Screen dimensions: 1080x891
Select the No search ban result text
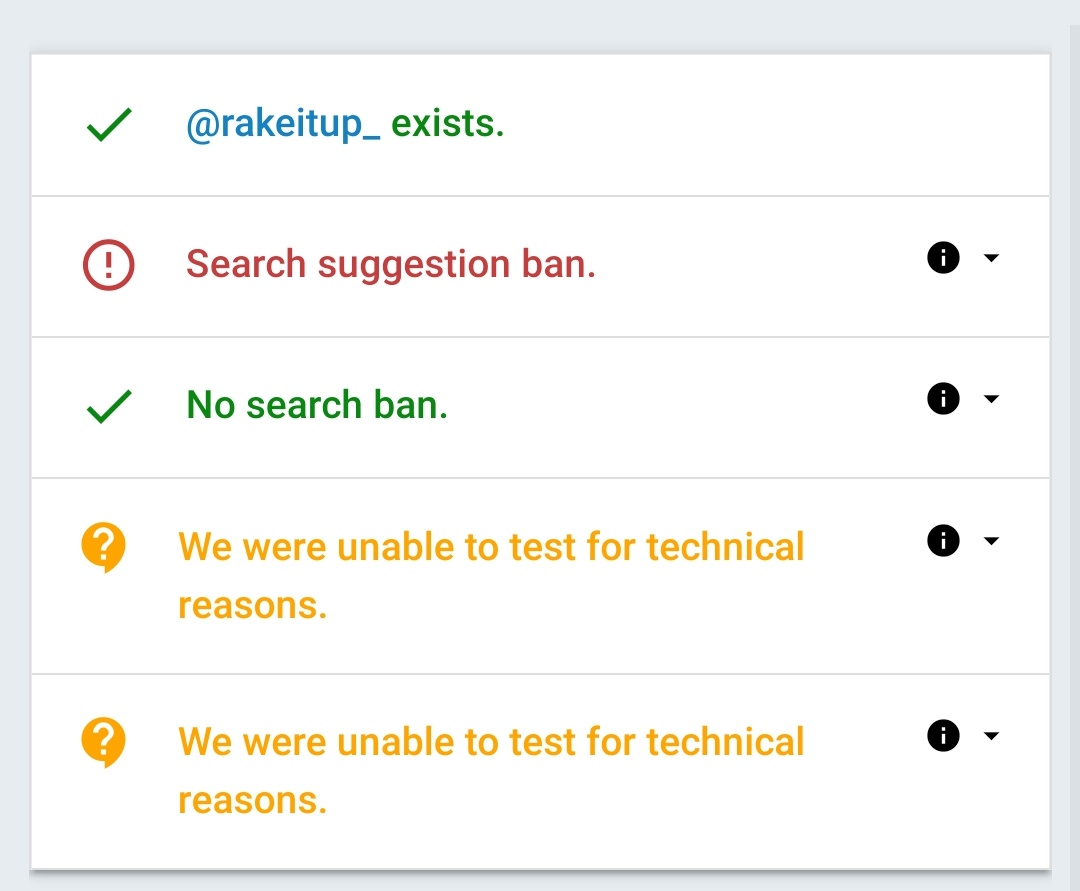coord(317,405)
